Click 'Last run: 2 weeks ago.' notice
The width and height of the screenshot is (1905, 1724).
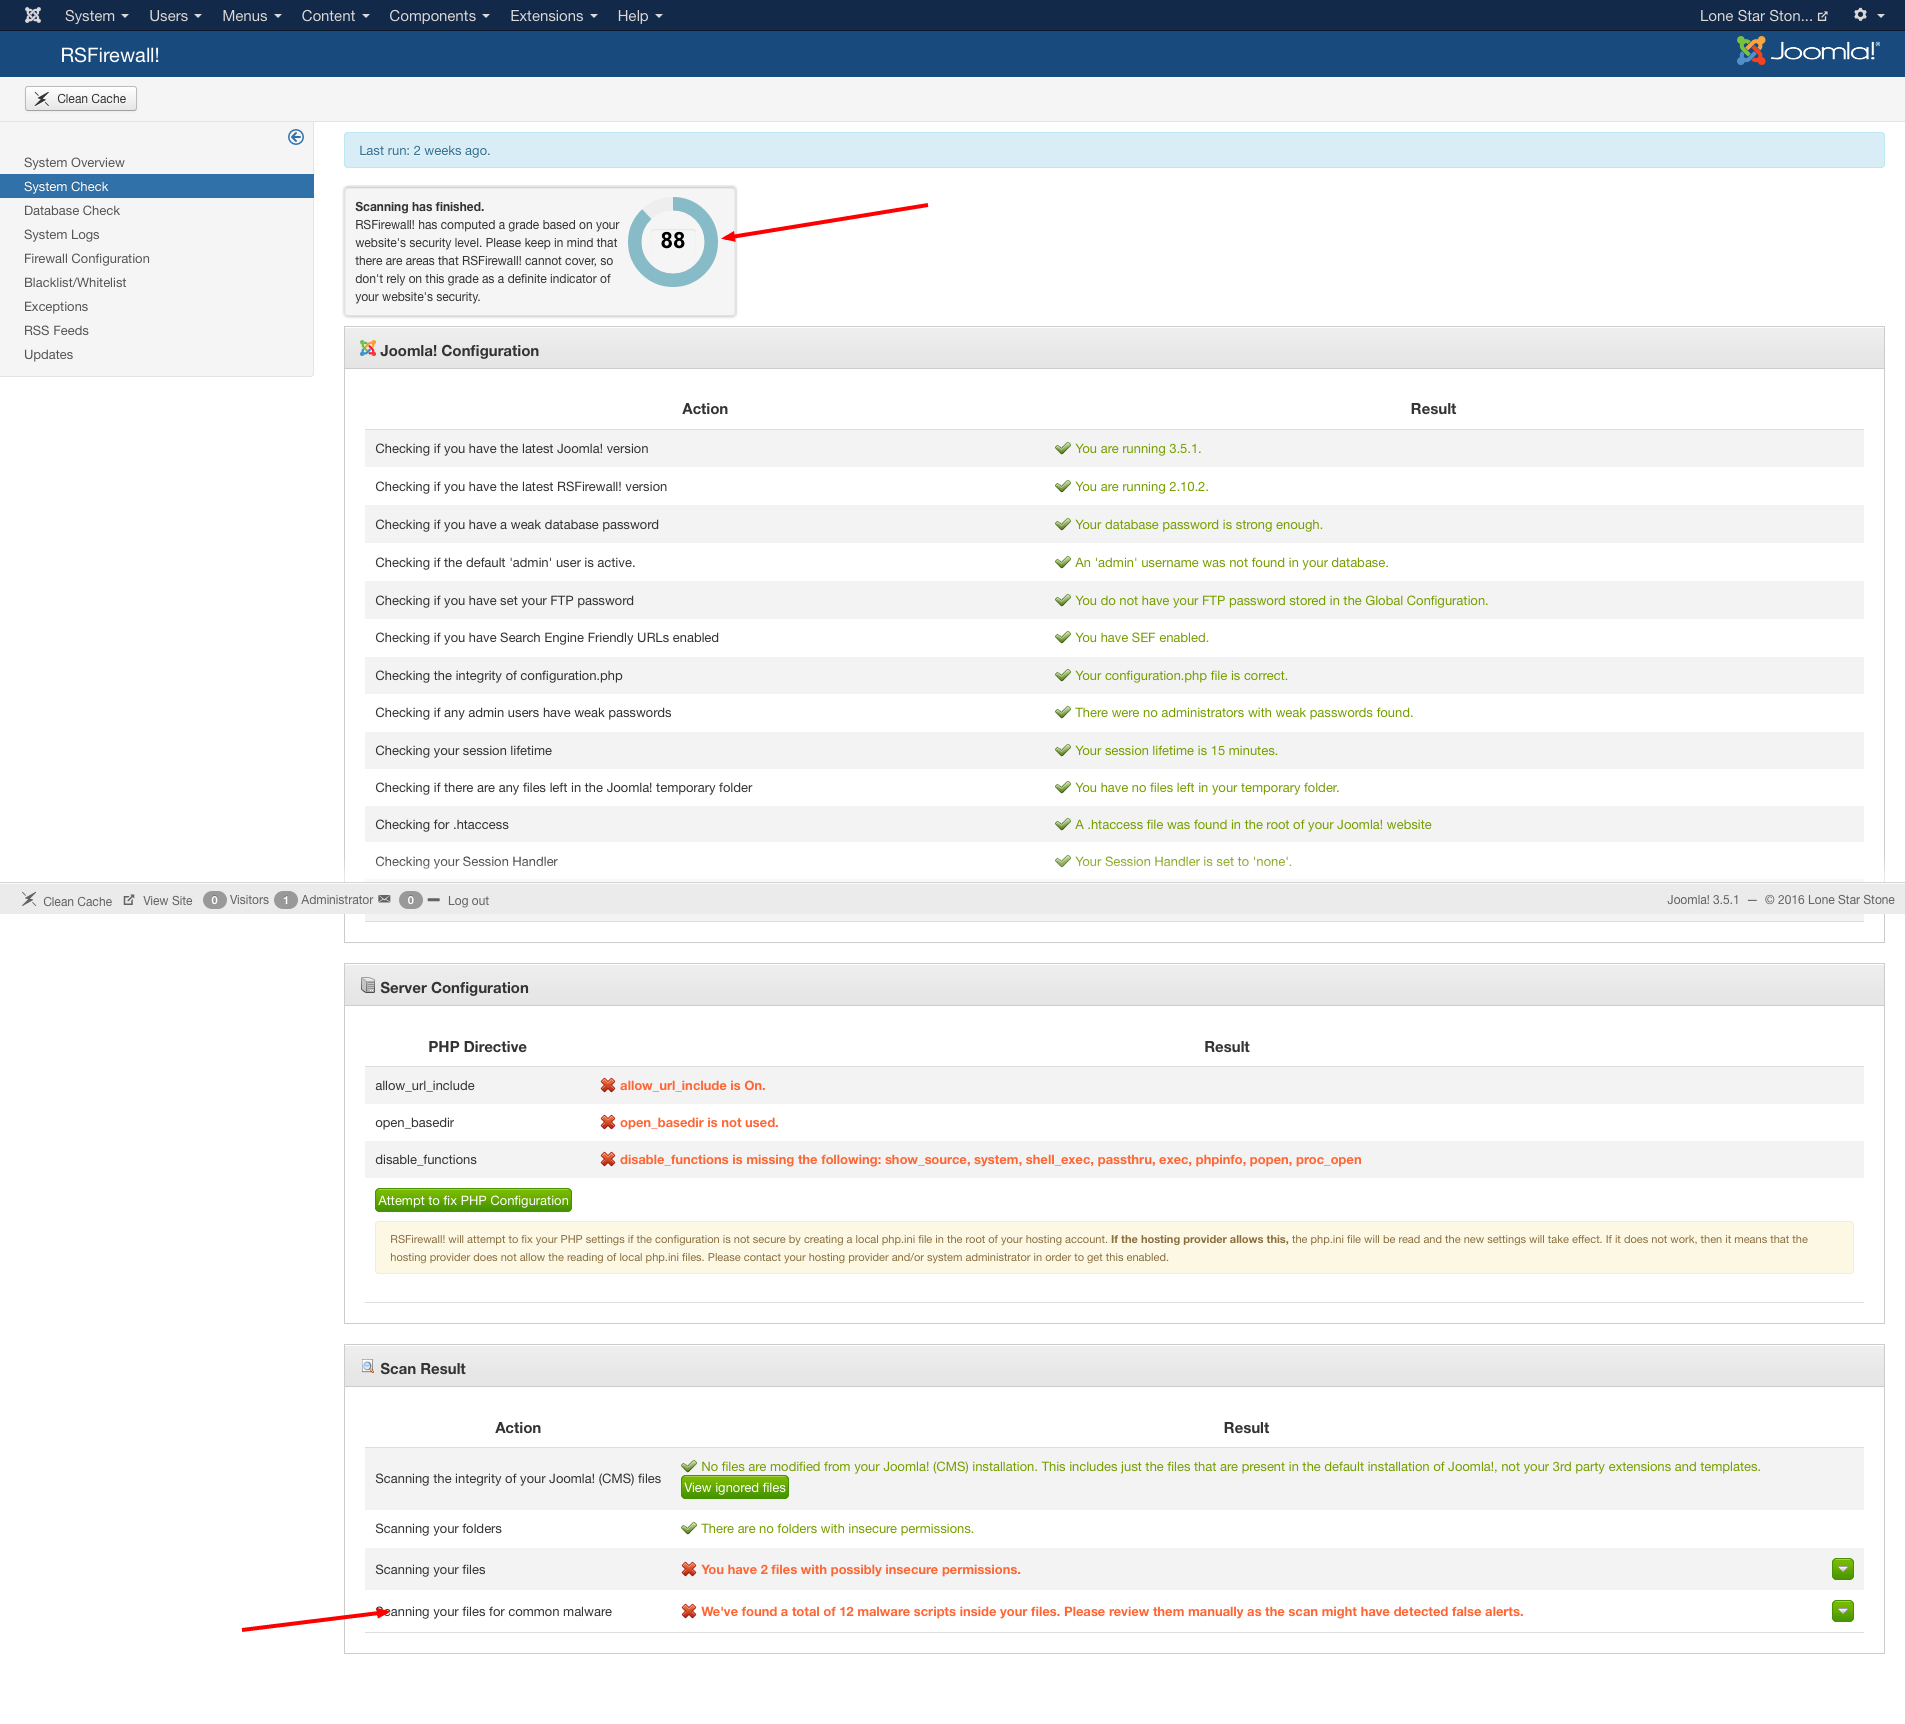[x=1114, y=150]
